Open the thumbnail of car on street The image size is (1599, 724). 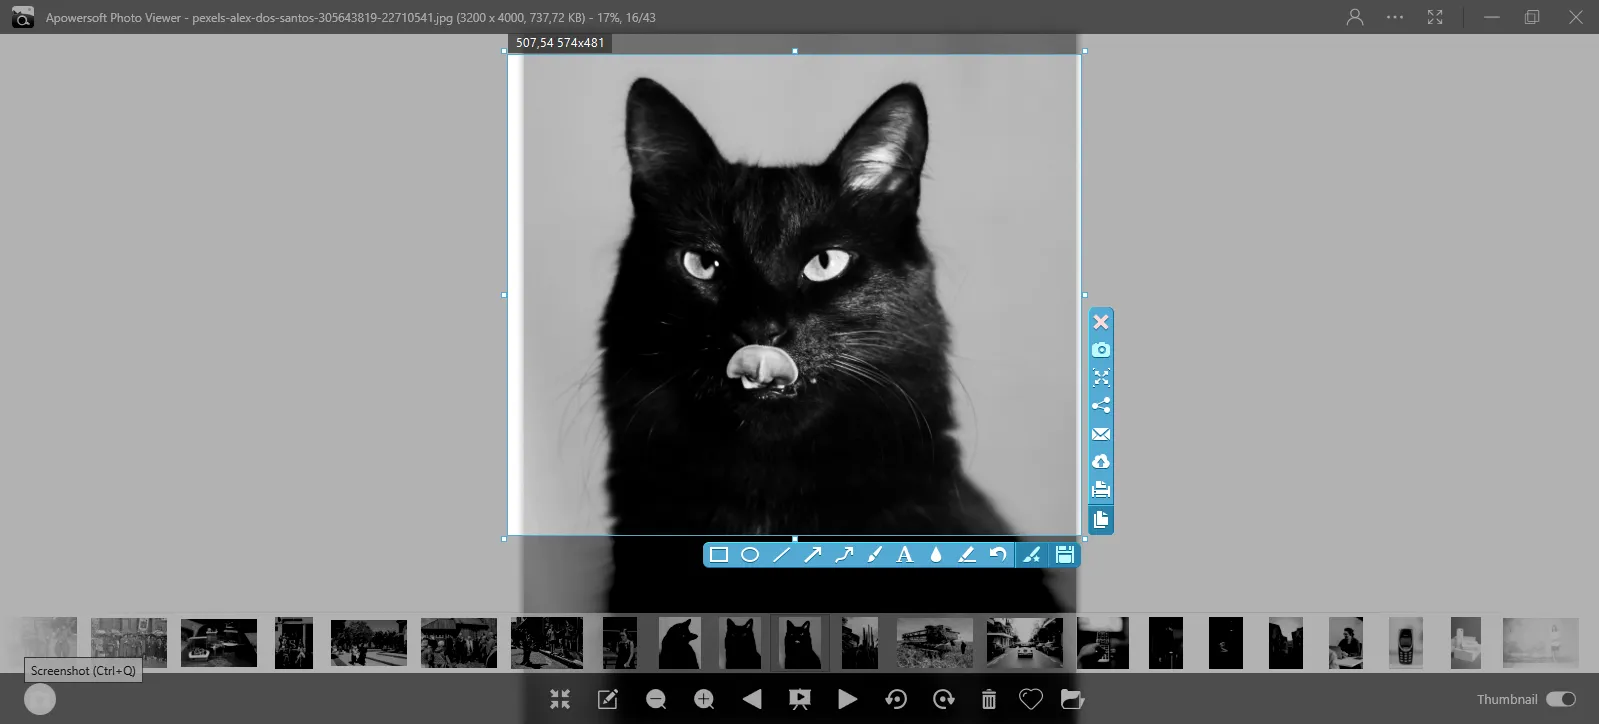pos(1025,642)
